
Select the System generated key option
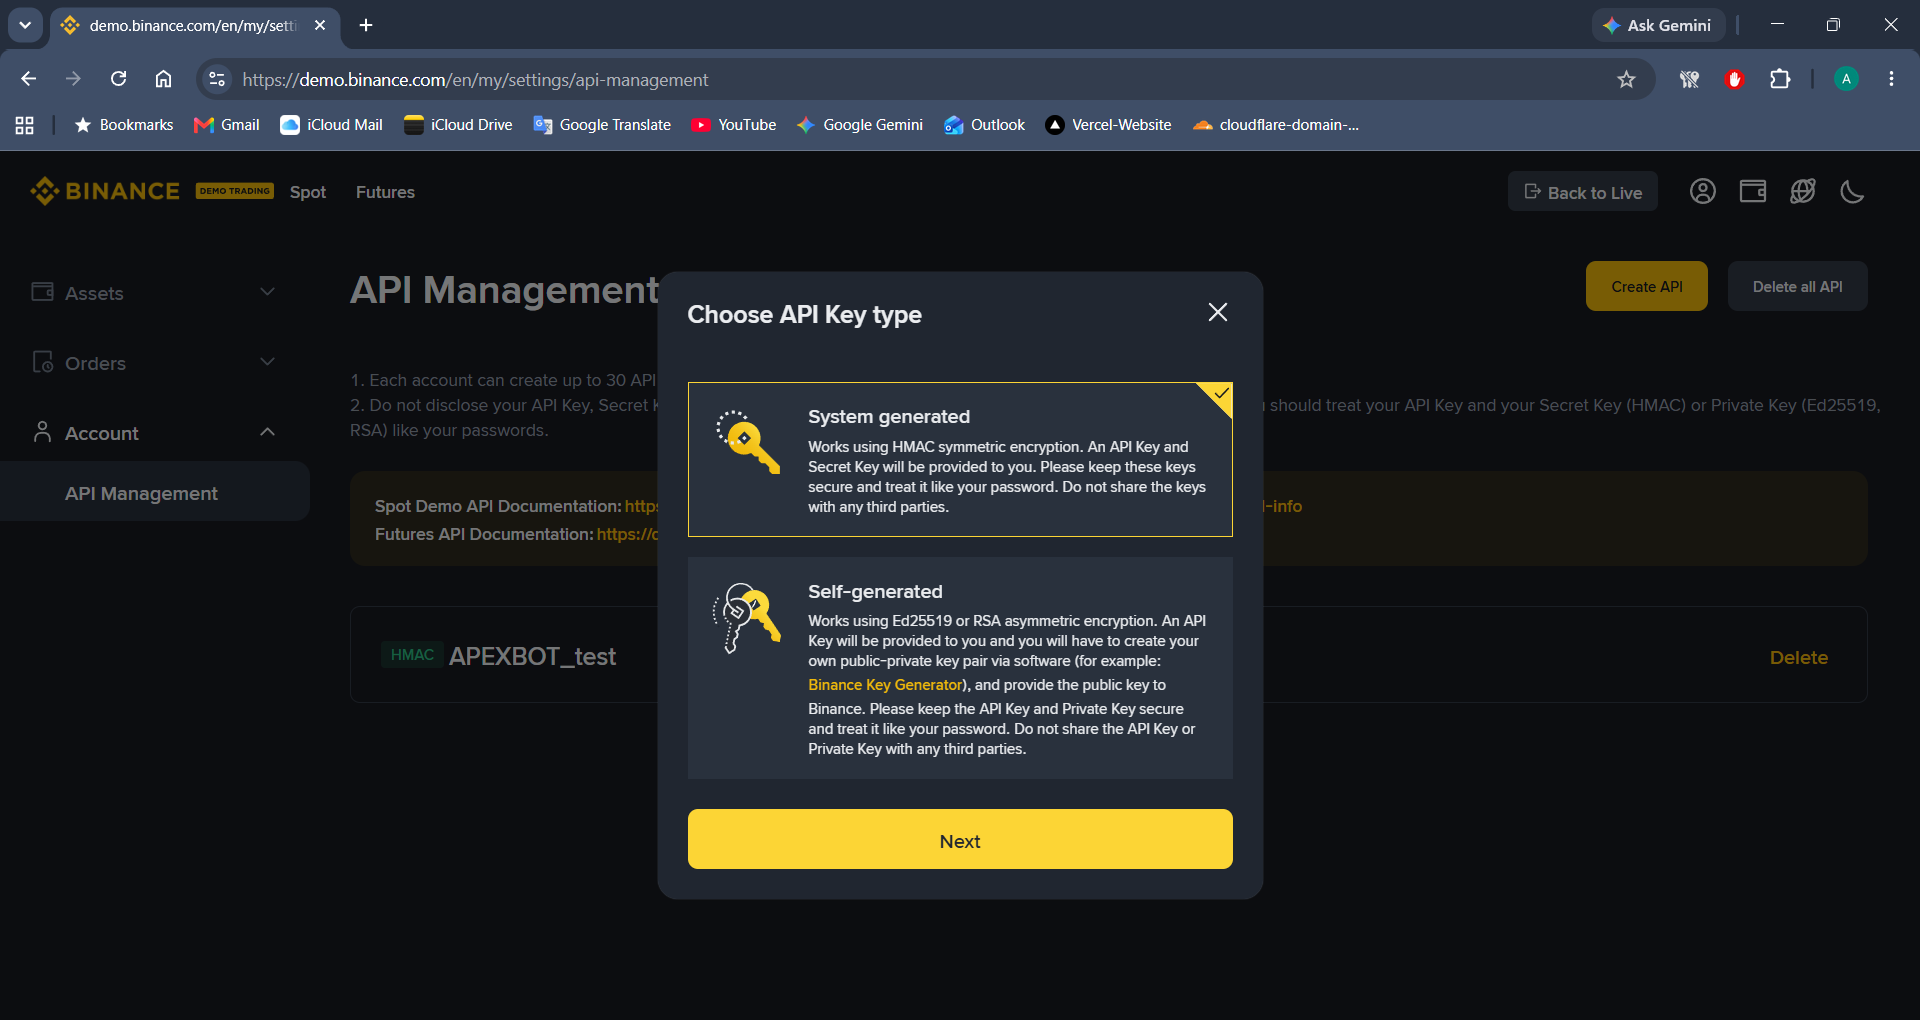click(960, 460)
